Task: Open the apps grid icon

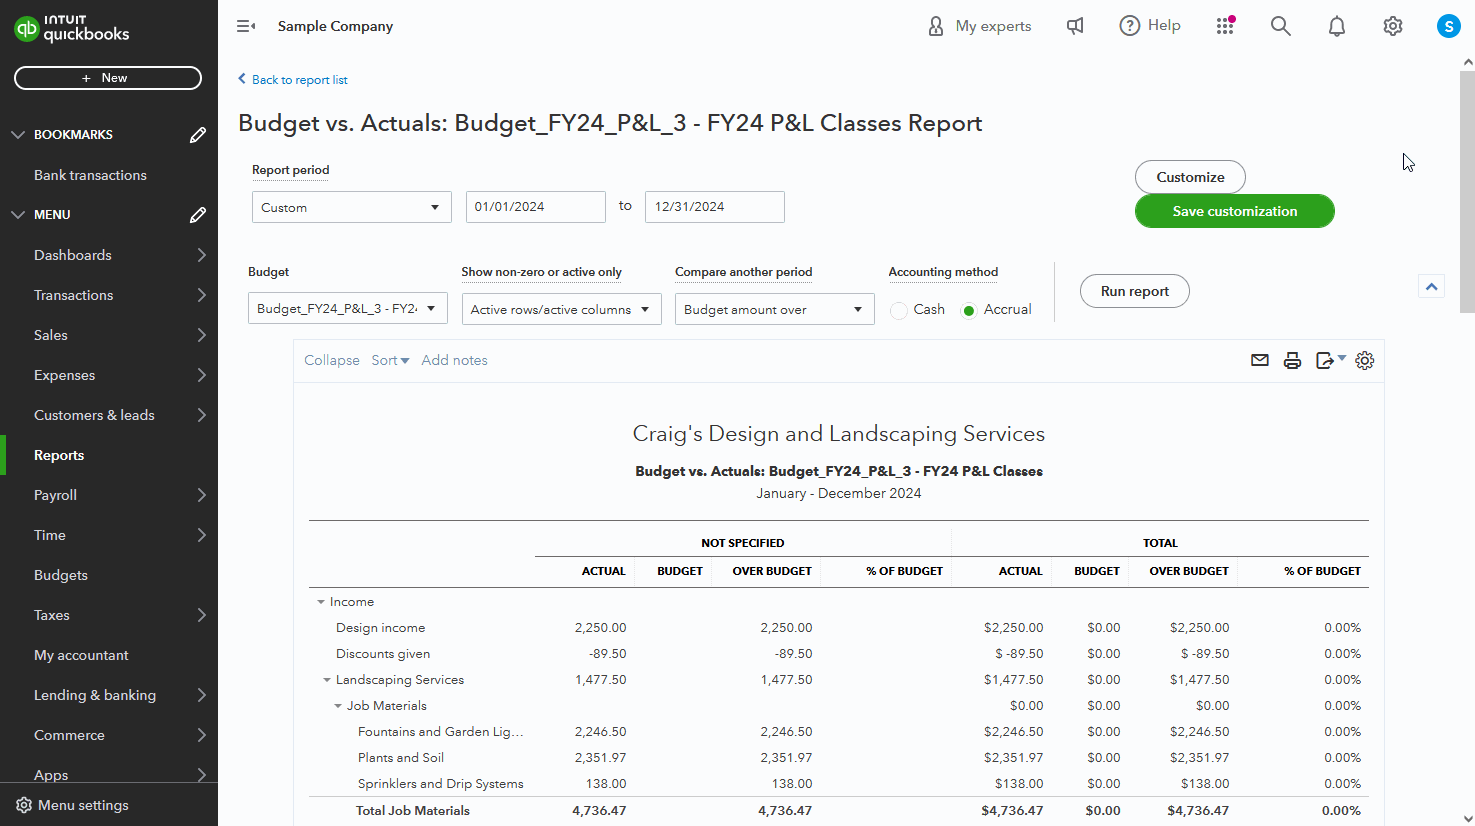Action: [x=1224, y=26]
